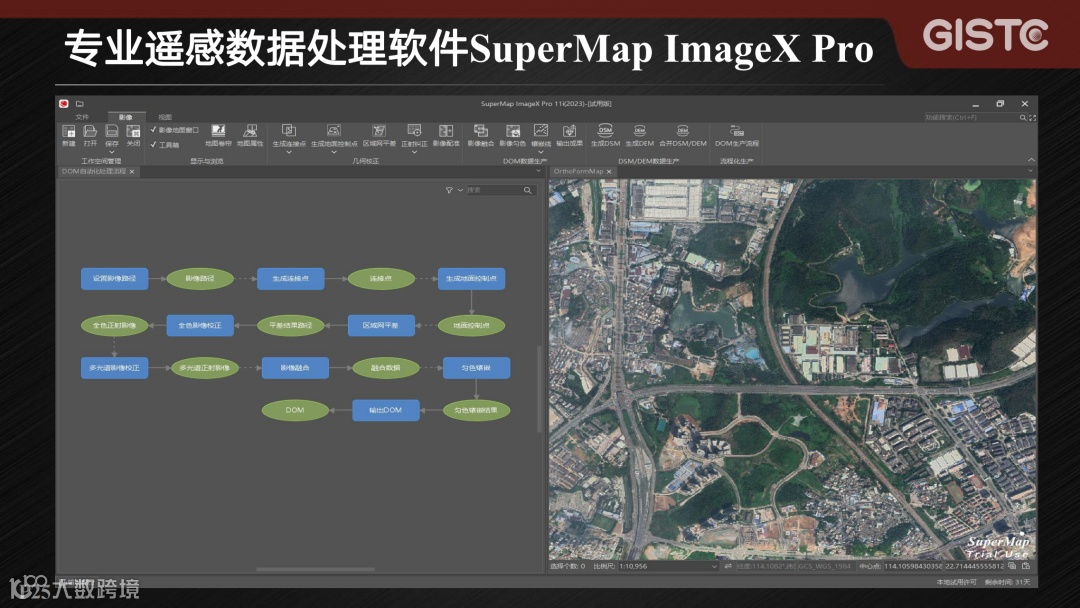Click the quick-access folder icon in title bar
The height and width of the screenshot is (608, 1080).
[x=79, y=104]
